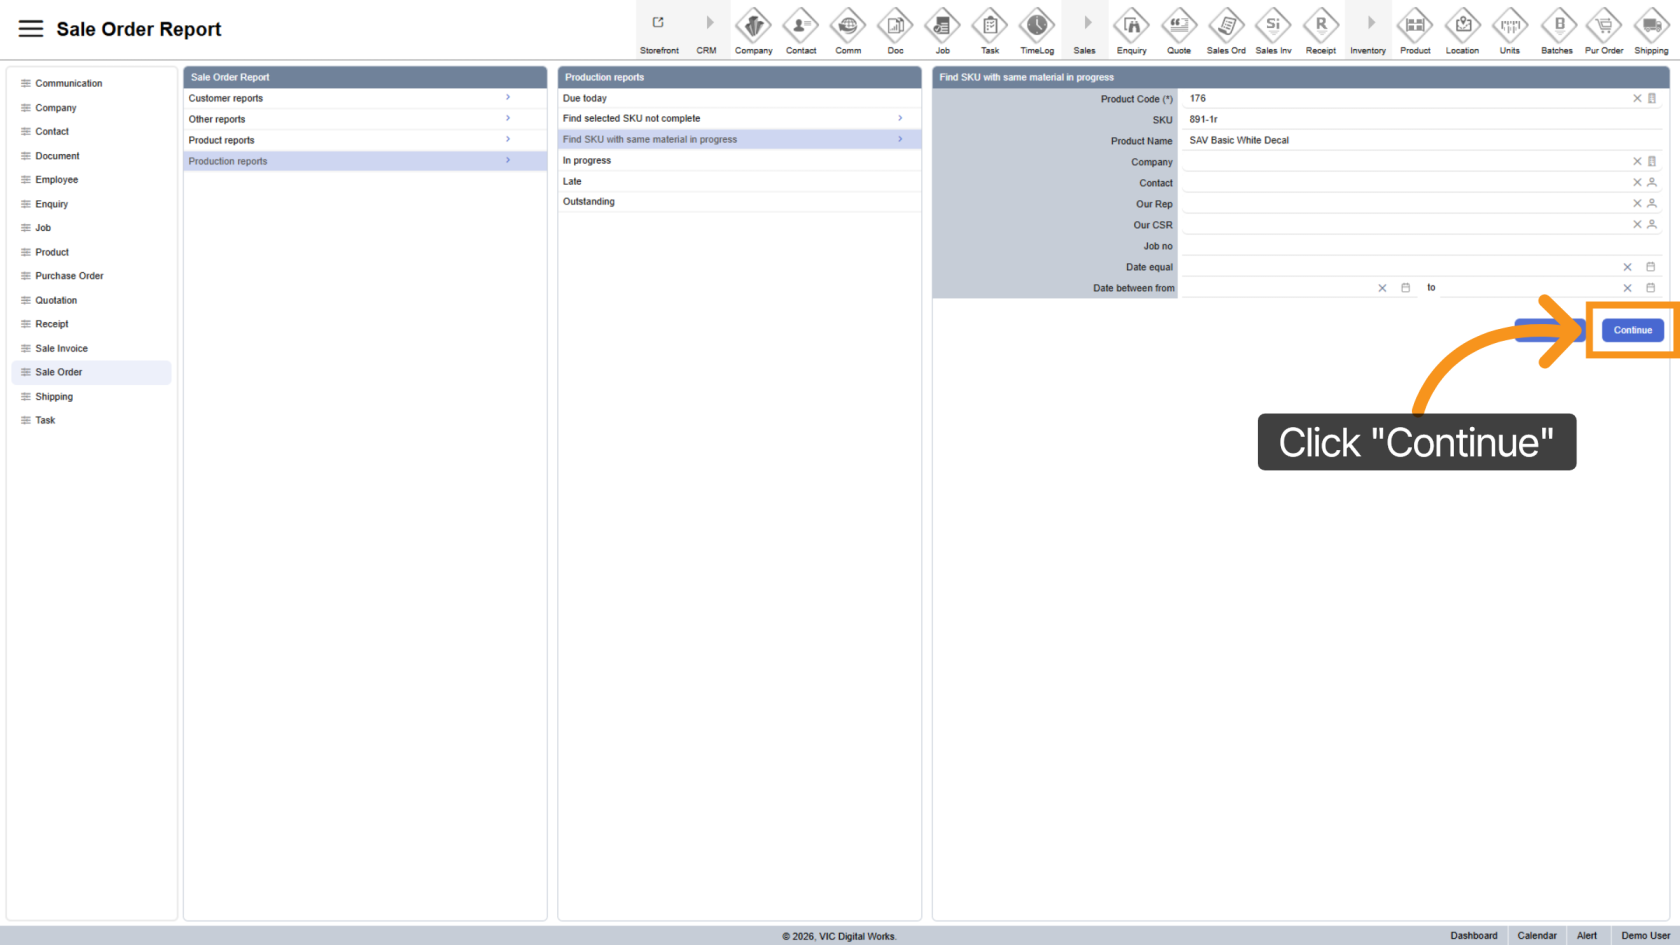Select In progress report
This screenshot has height=945, width=1680.
pyautogui.click(x=739, y=160)
